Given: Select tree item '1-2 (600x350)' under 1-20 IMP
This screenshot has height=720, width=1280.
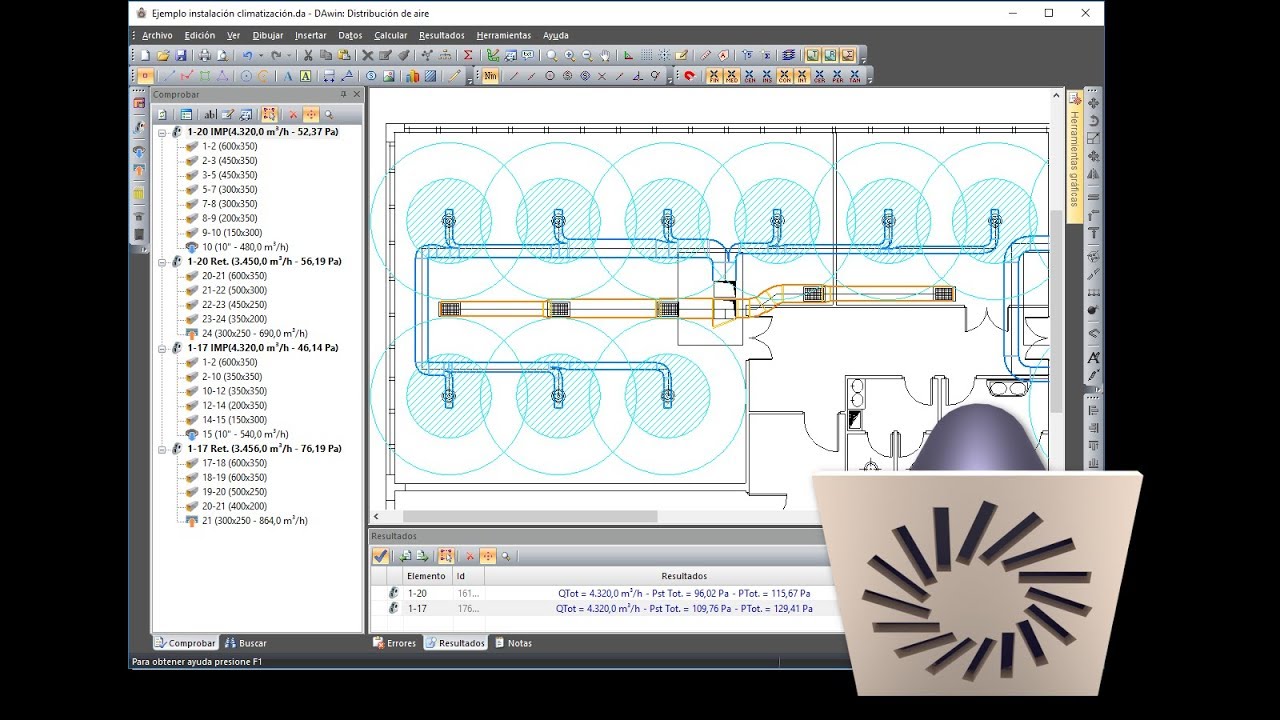Looking at the screenshot, I should pyautogui.click(x=229, y=146).
